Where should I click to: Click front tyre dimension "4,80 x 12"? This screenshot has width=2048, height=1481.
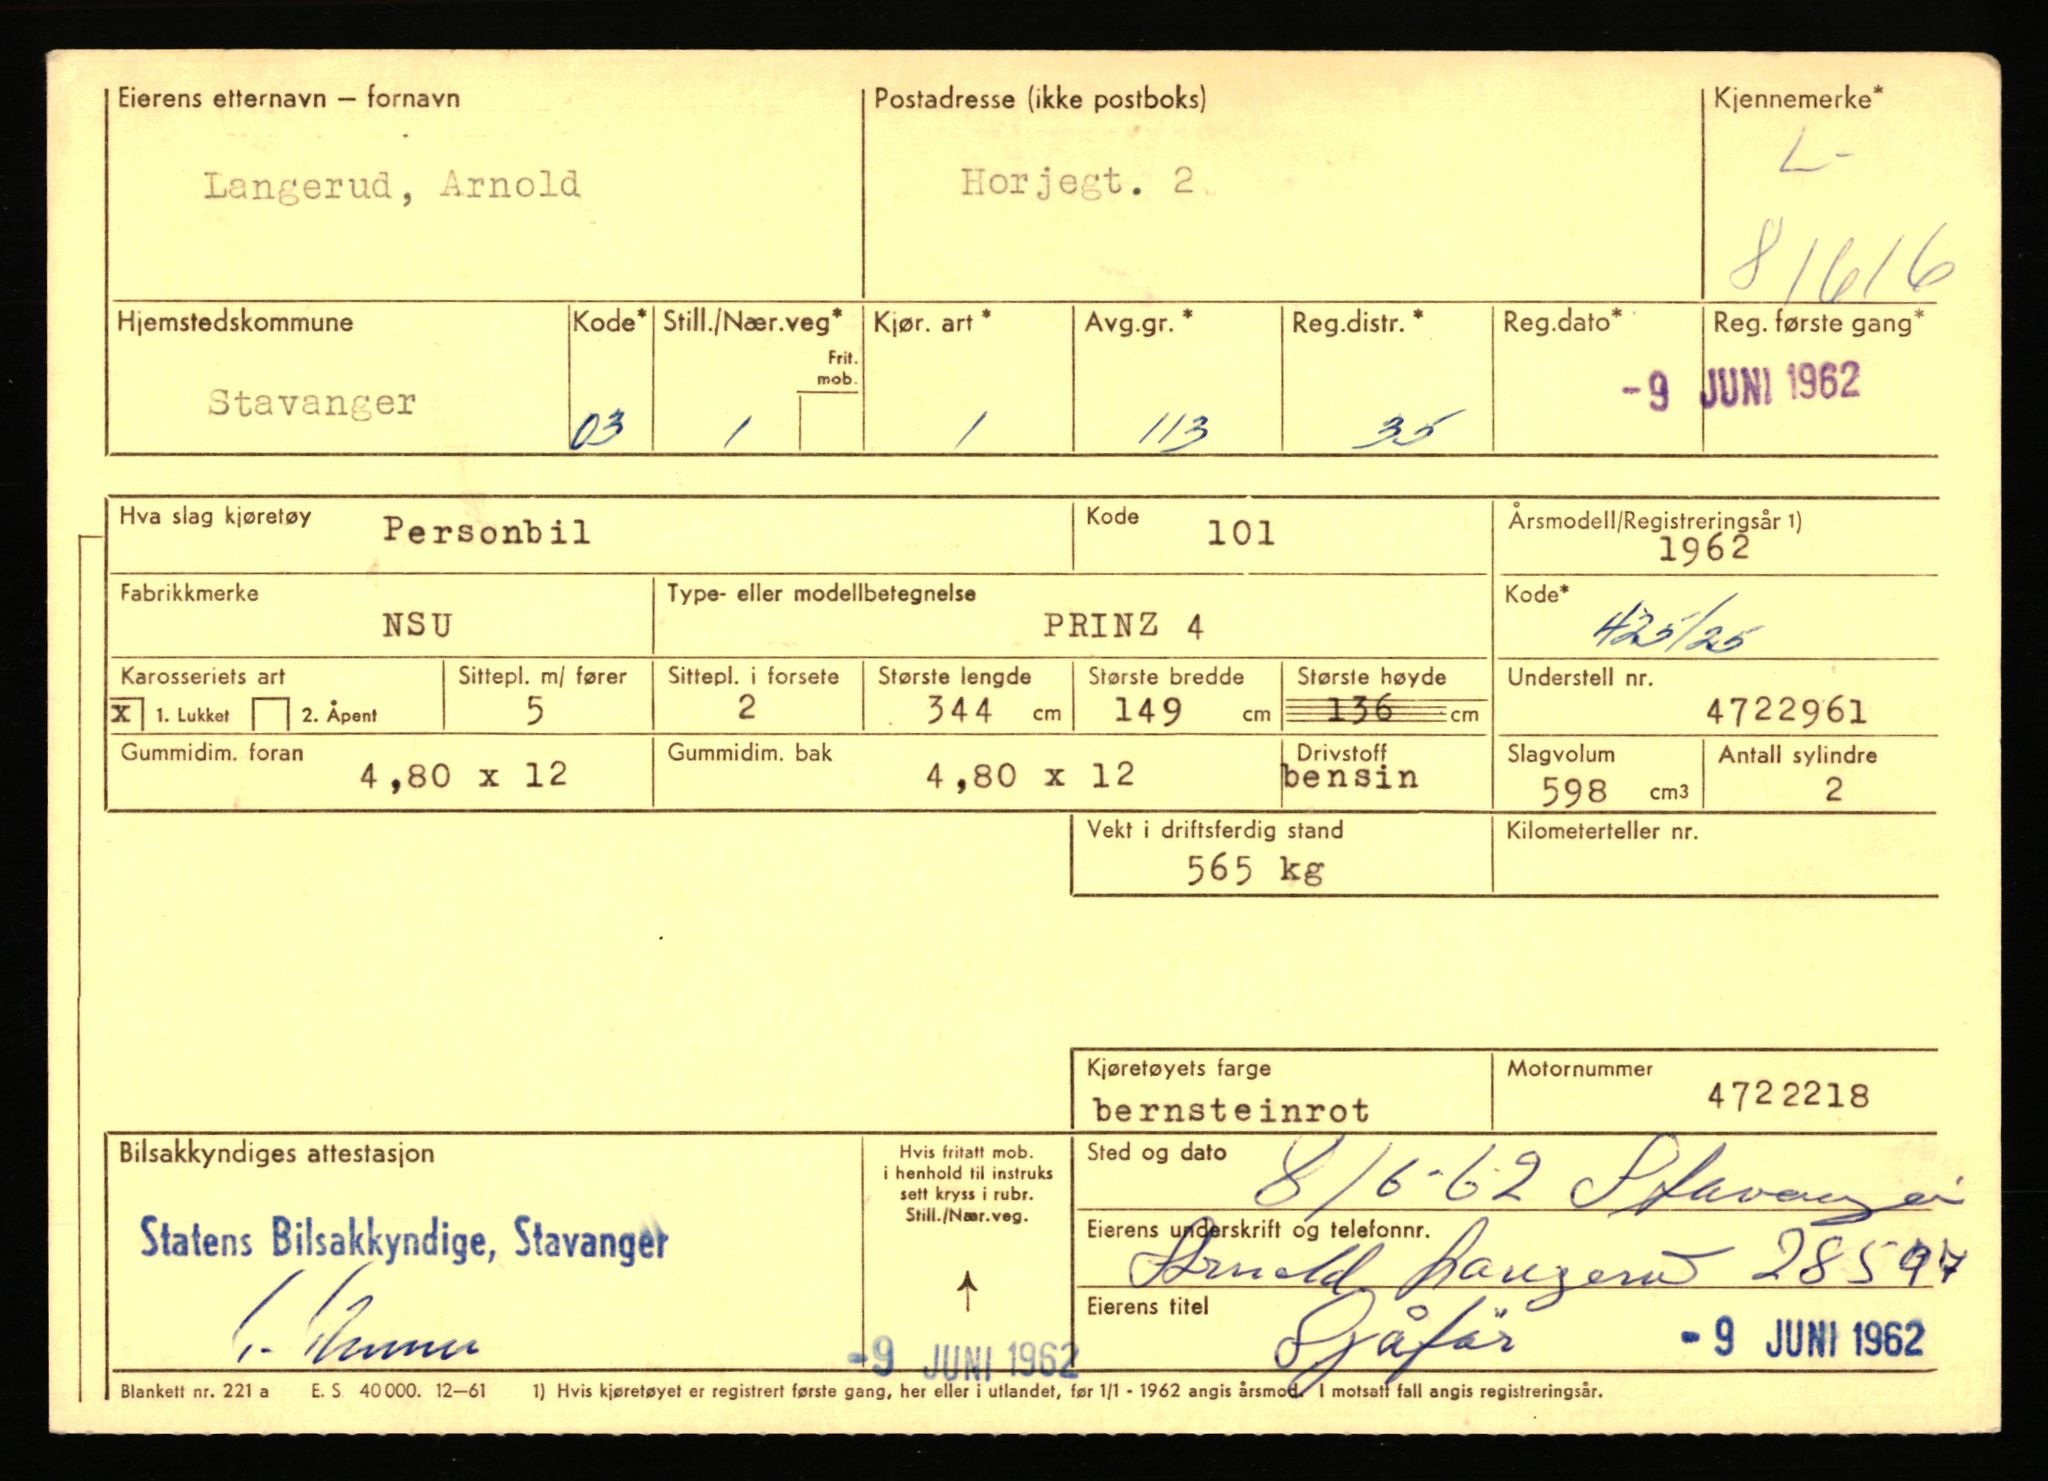(464, 775)
